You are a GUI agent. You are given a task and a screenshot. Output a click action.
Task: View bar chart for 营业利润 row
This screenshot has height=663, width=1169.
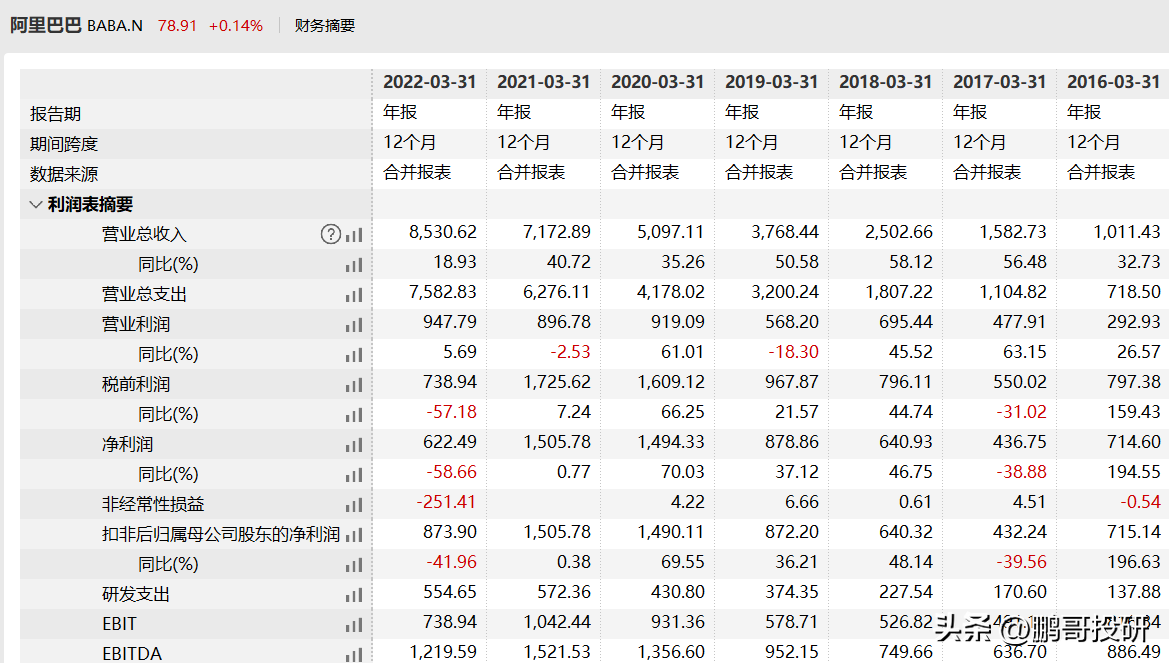(x=354, y=324)
